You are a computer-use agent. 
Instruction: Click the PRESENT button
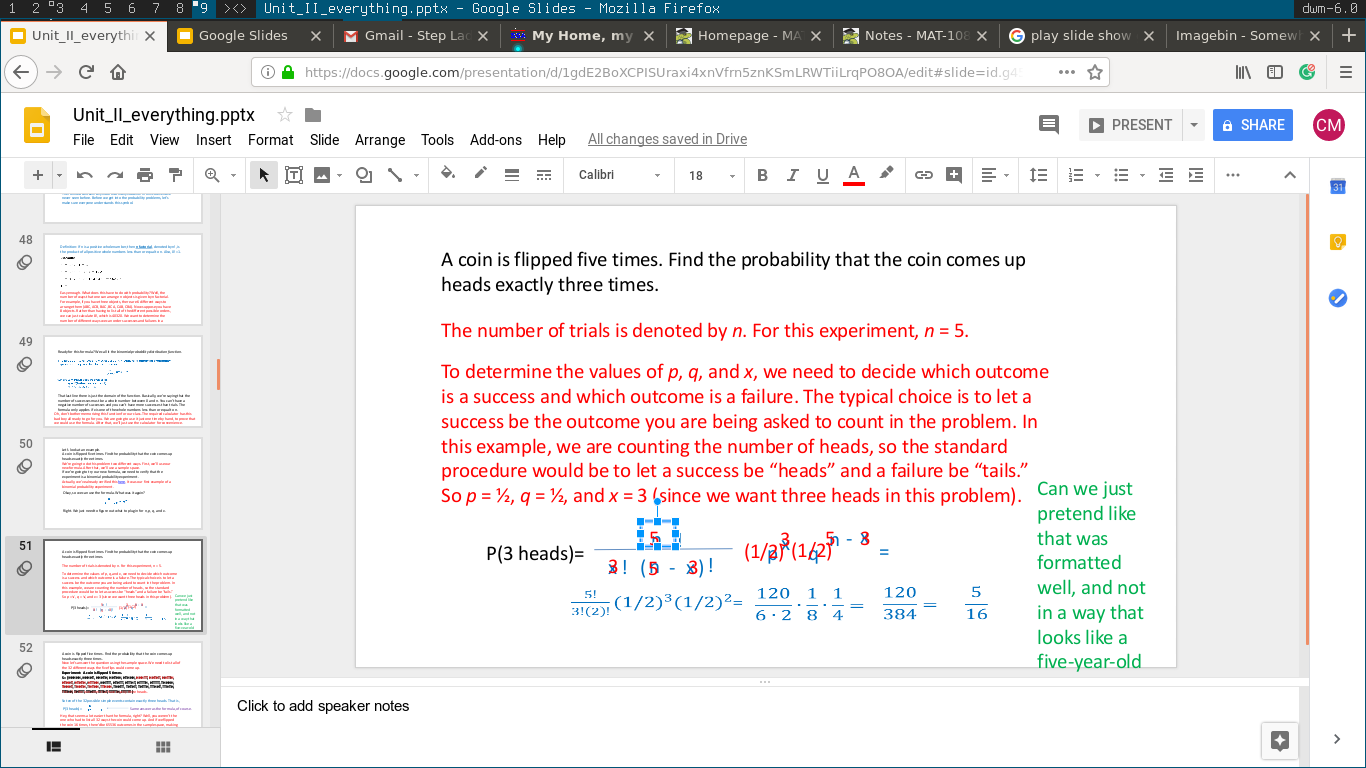(x=1130, y=125)
